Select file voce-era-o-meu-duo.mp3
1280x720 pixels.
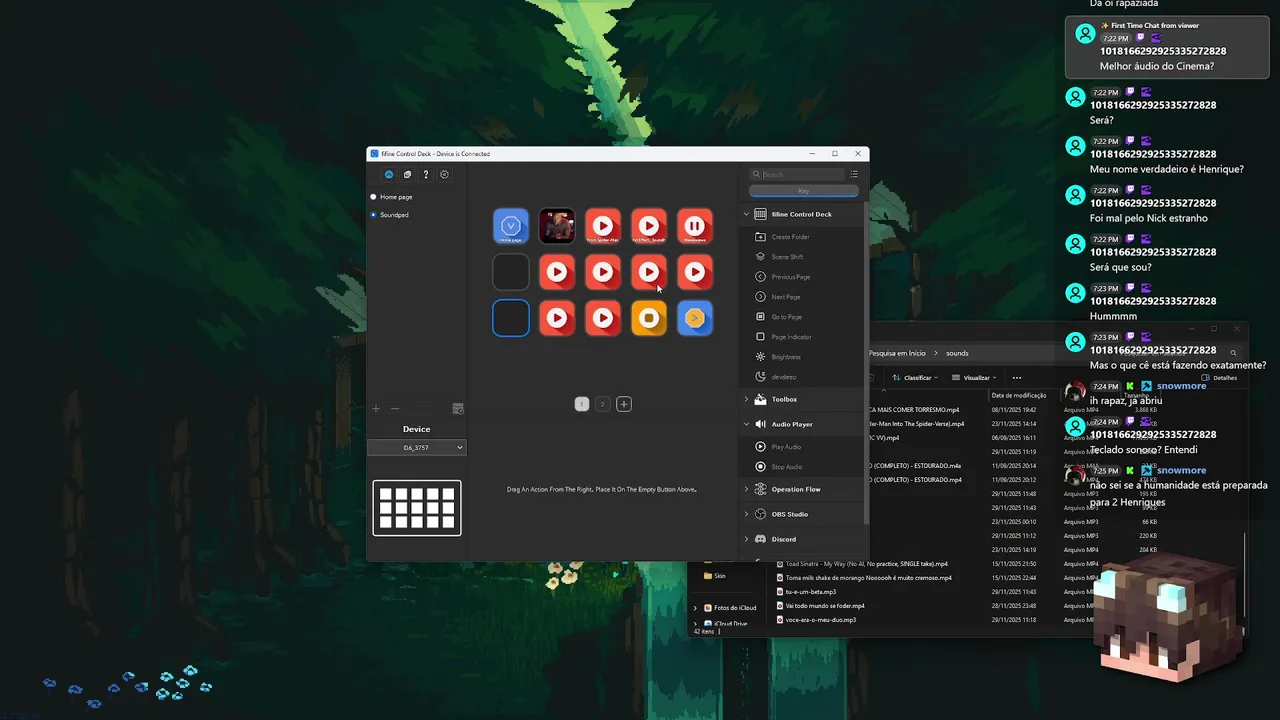point(818,620)
